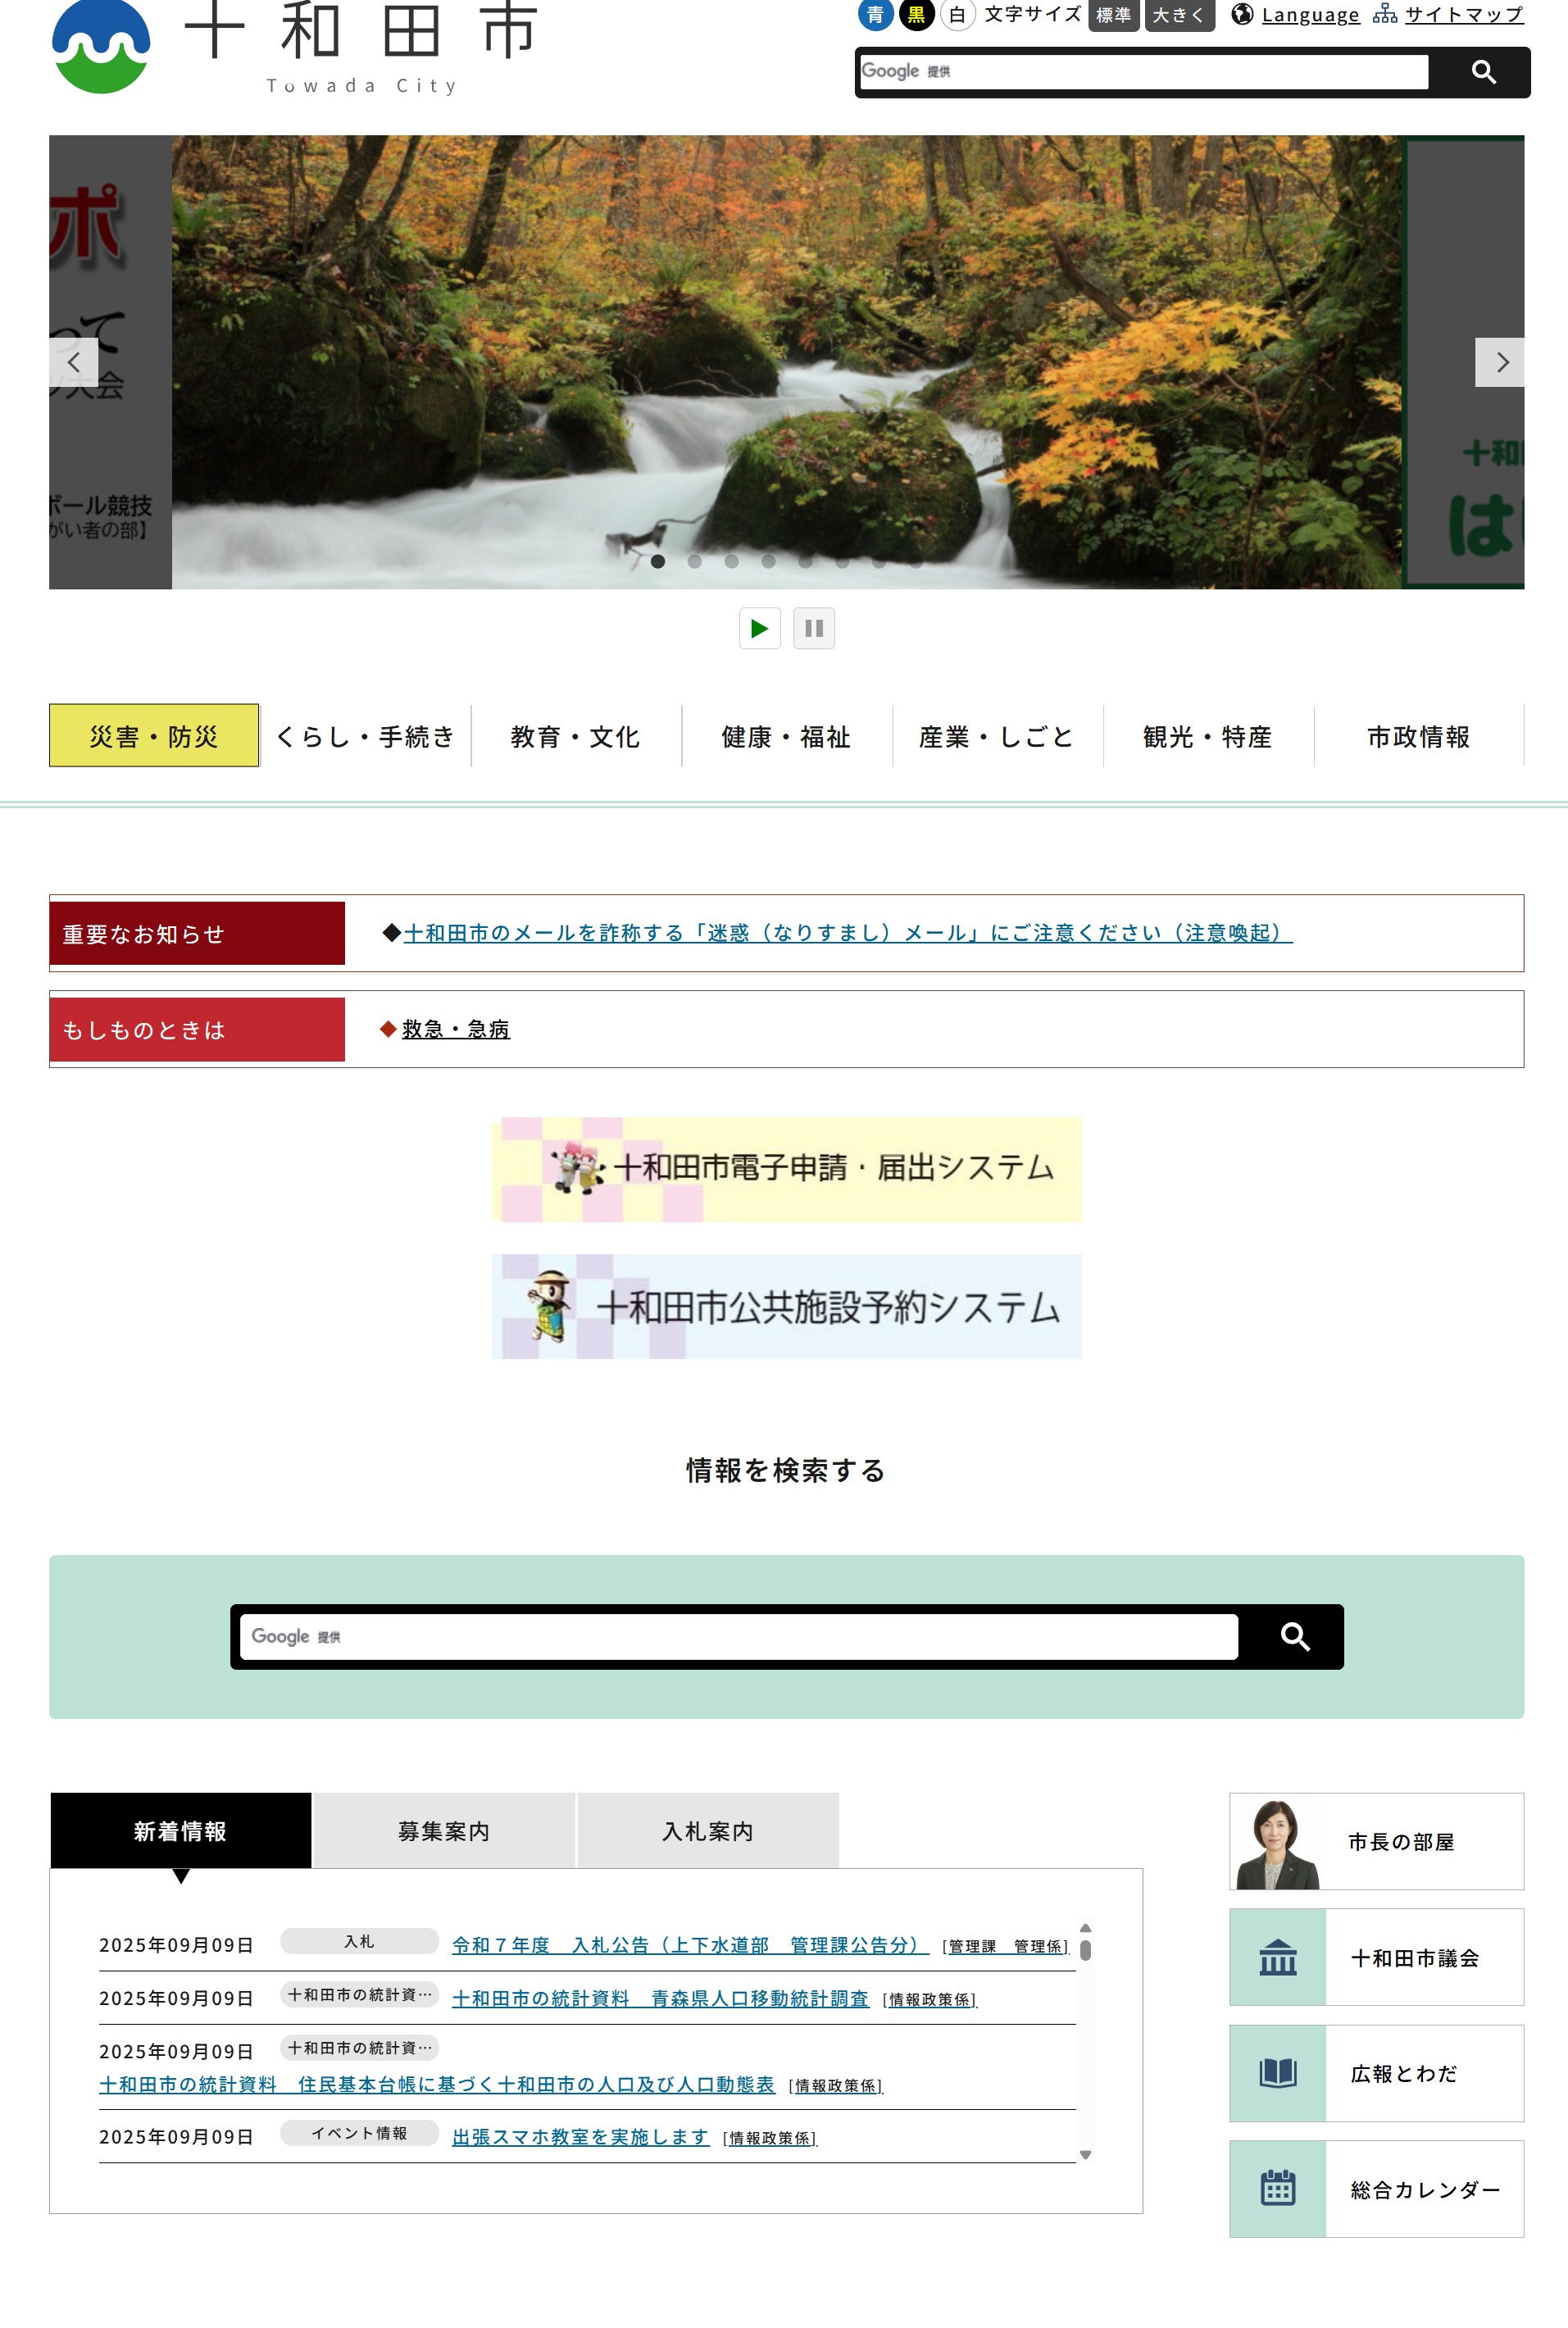Image resolution: width=1568 pixels, height=2328 pixels.
Task: Click the Towada City logo
Action: tap(100, 47)
